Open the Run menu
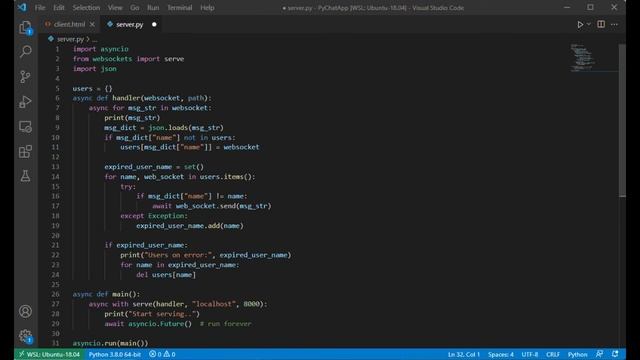 coord(153,8)
